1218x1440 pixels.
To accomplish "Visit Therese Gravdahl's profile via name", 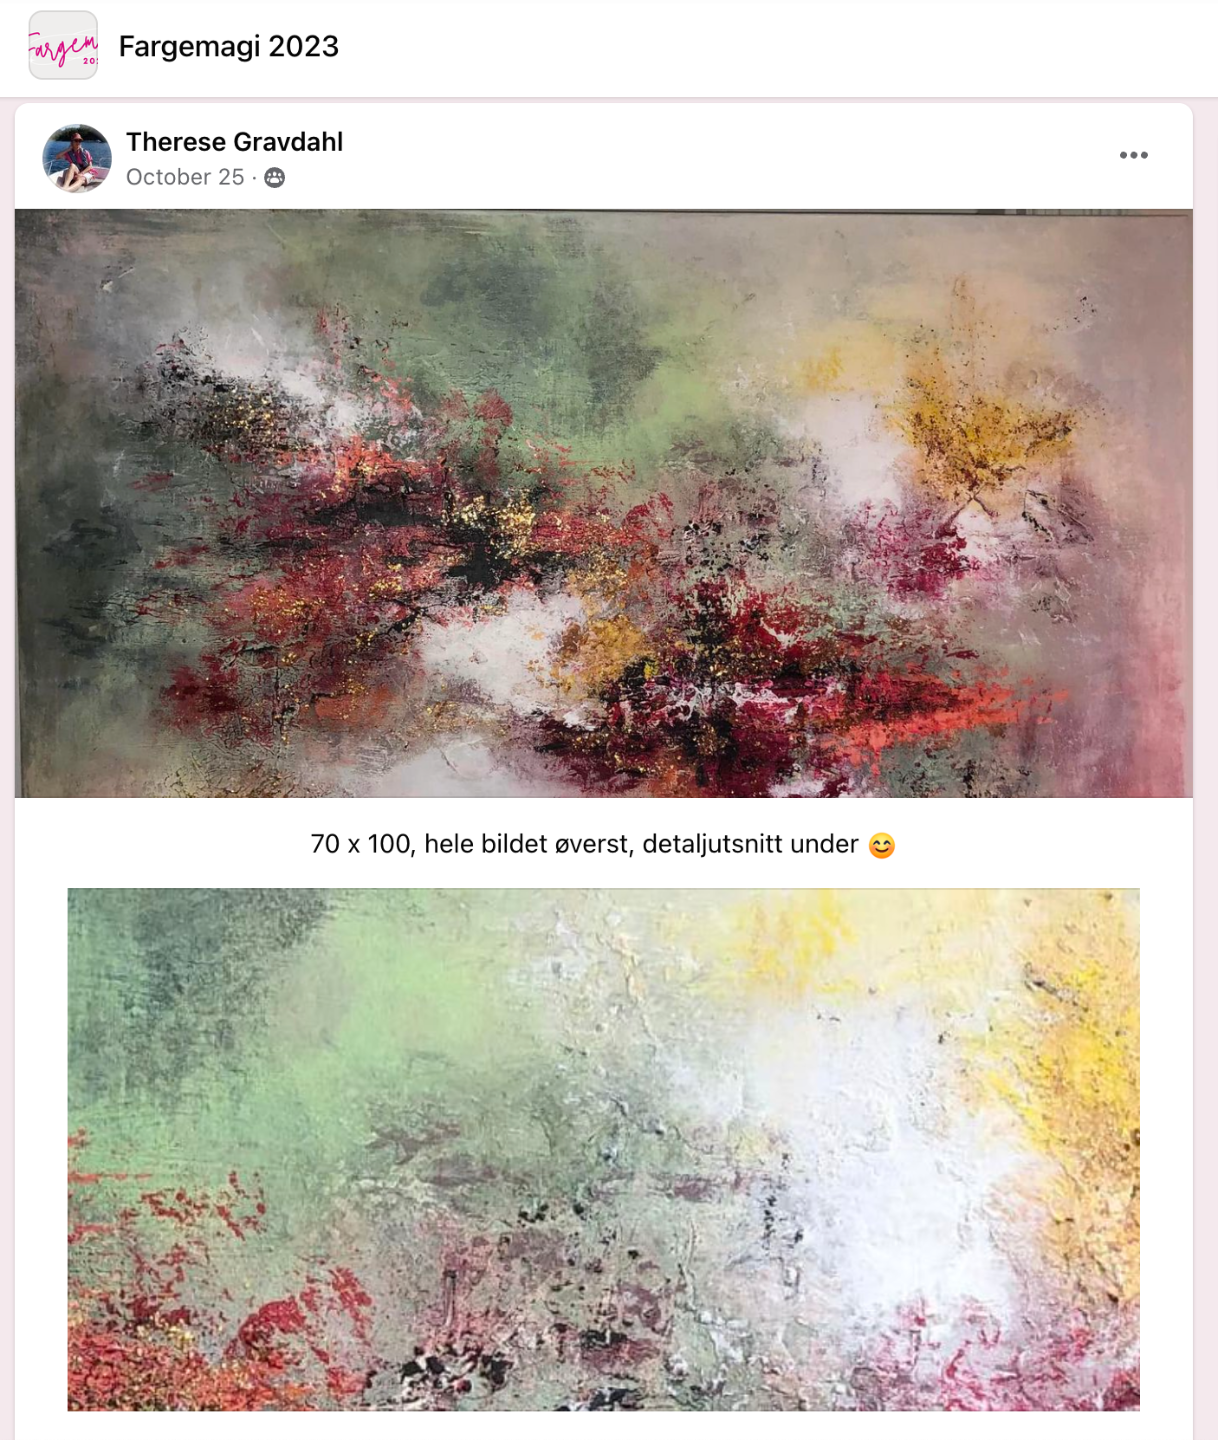I will [234, 142].
